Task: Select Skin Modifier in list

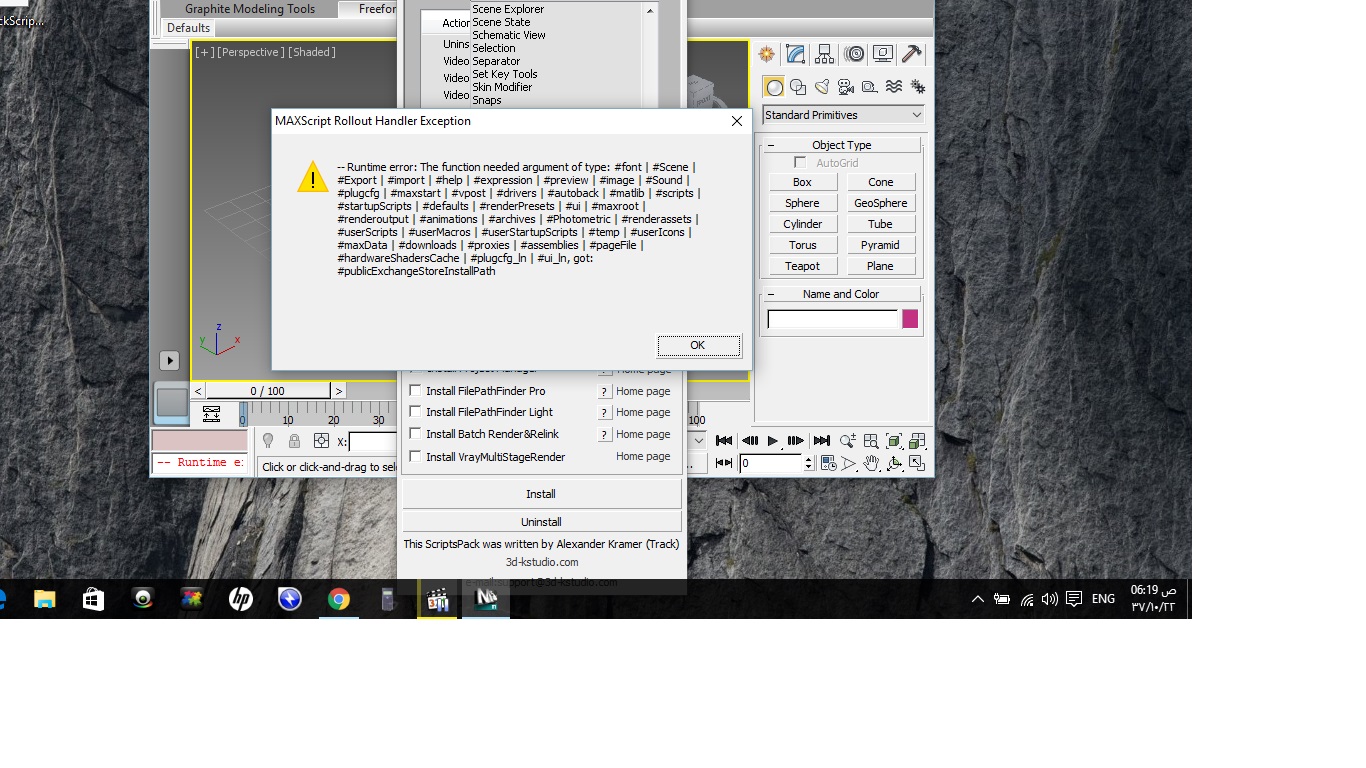Action: point(502,87)
